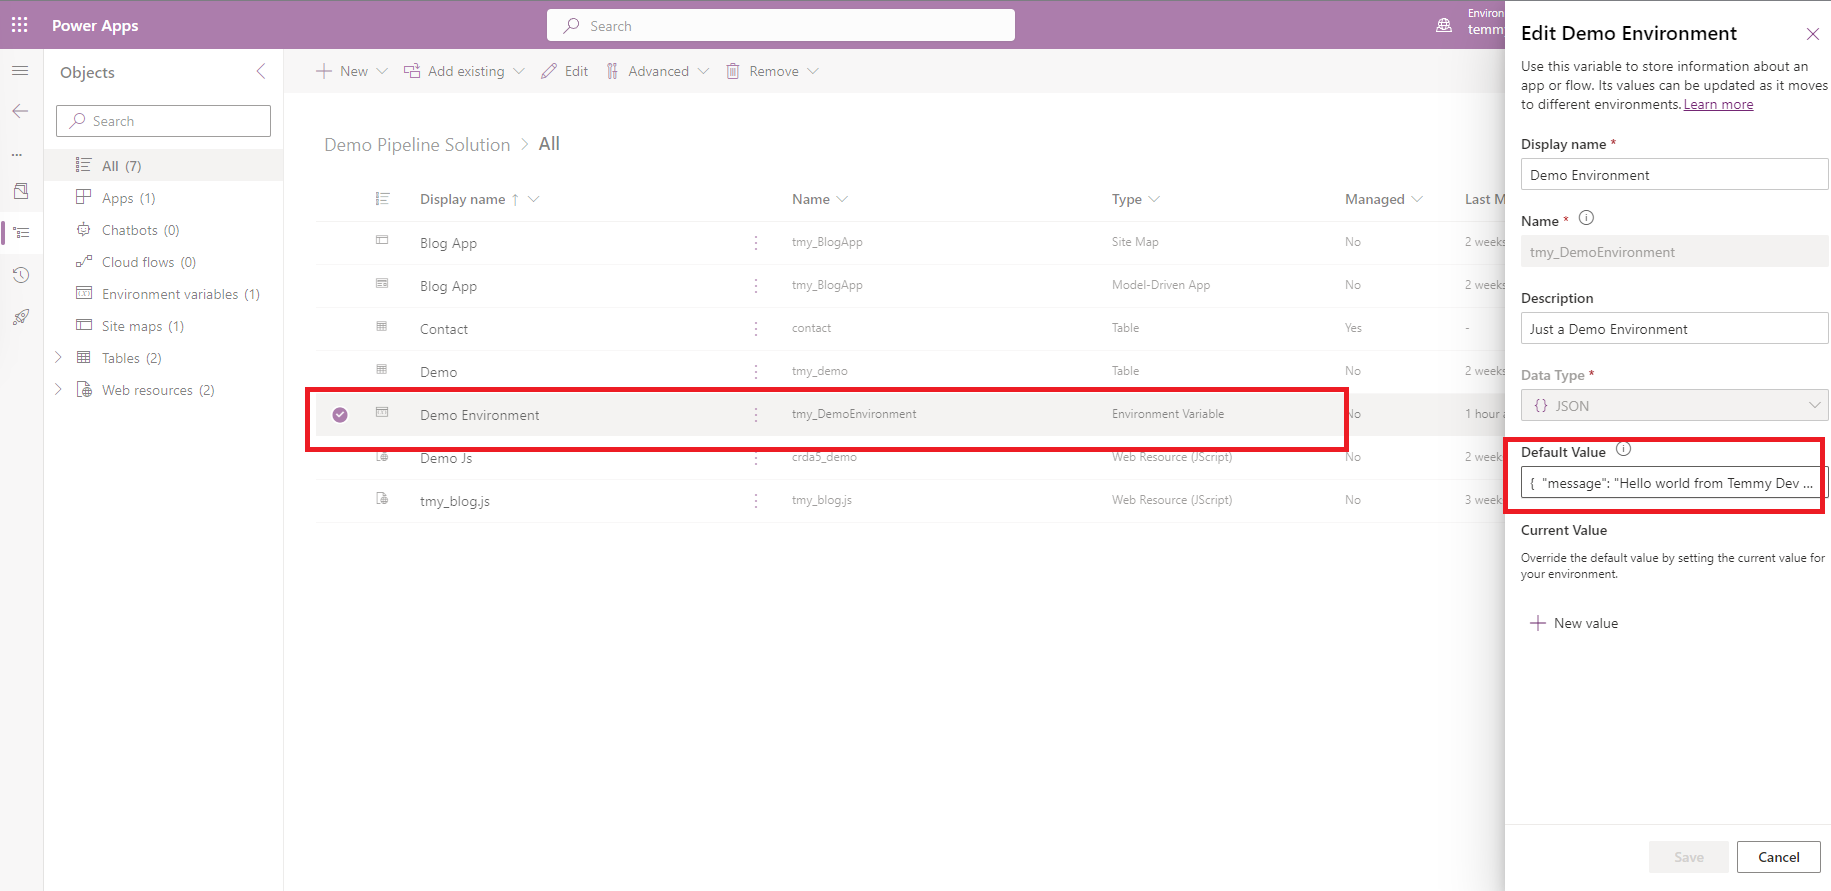
Task: Select All (7) in Objects tree
Action: (x=164, y=165)
